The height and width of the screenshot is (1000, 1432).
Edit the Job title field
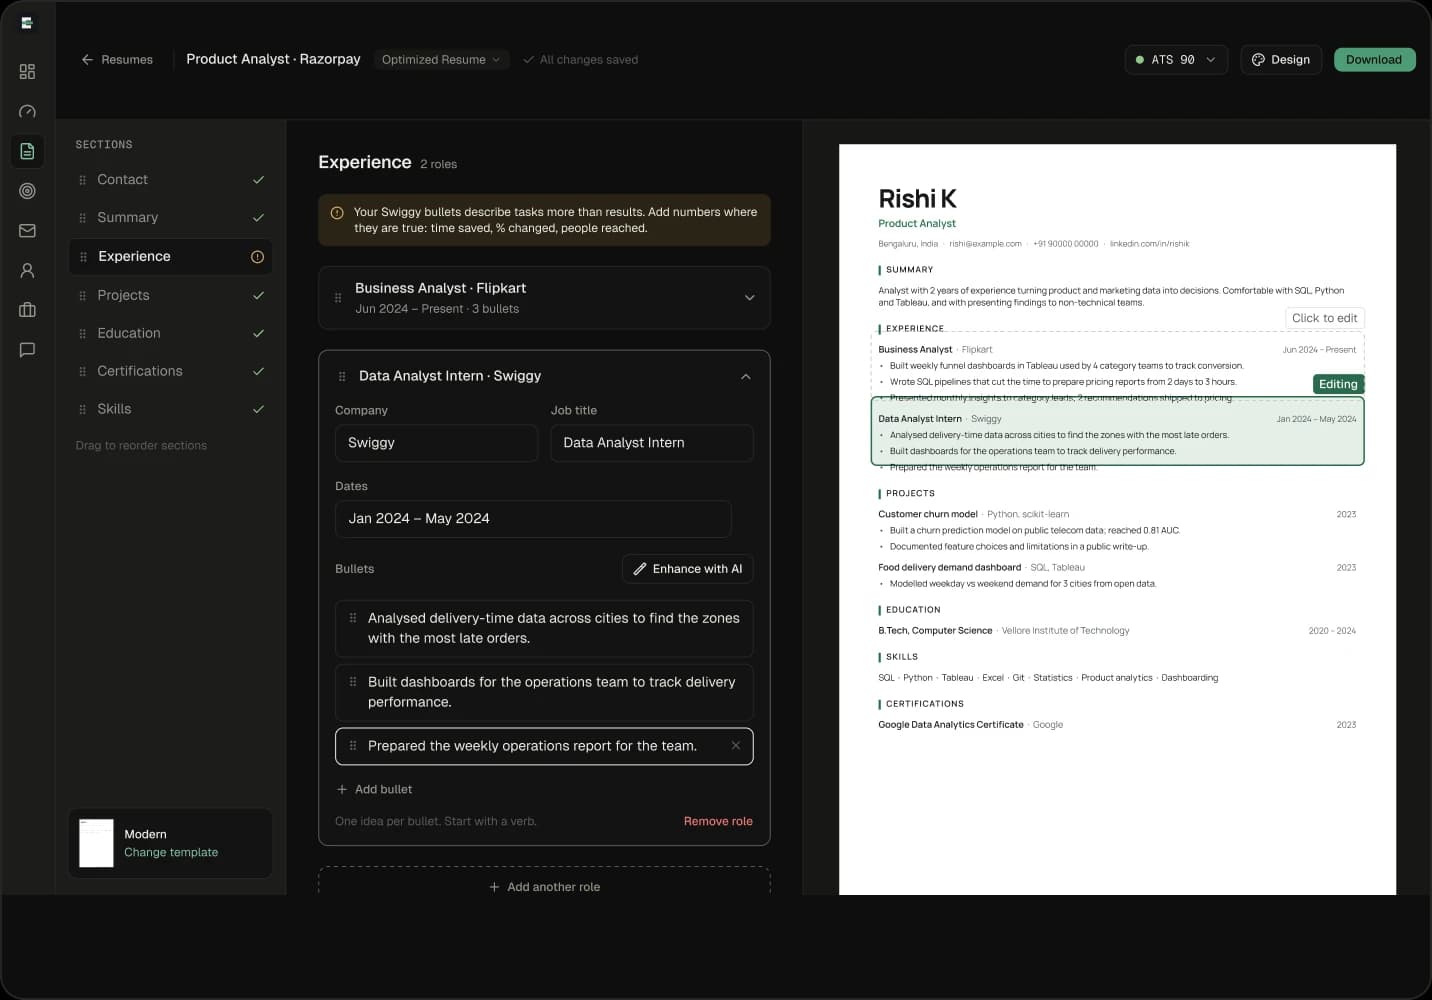(652, 443)
